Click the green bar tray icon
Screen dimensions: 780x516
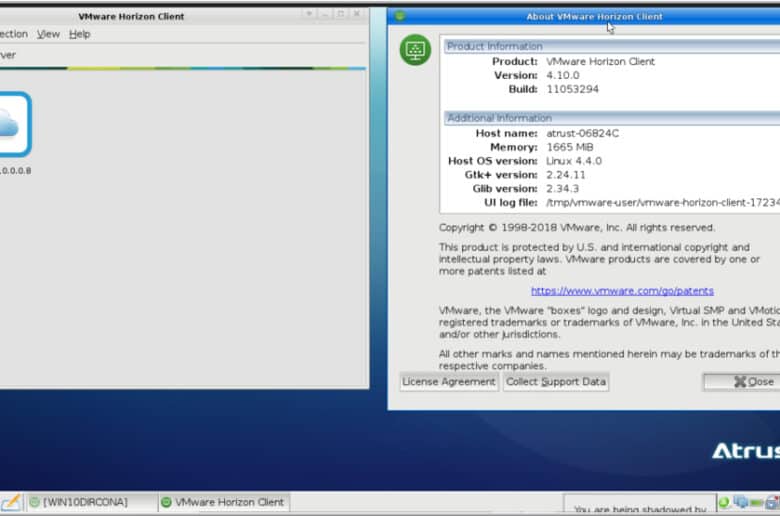tap(757, 503)
